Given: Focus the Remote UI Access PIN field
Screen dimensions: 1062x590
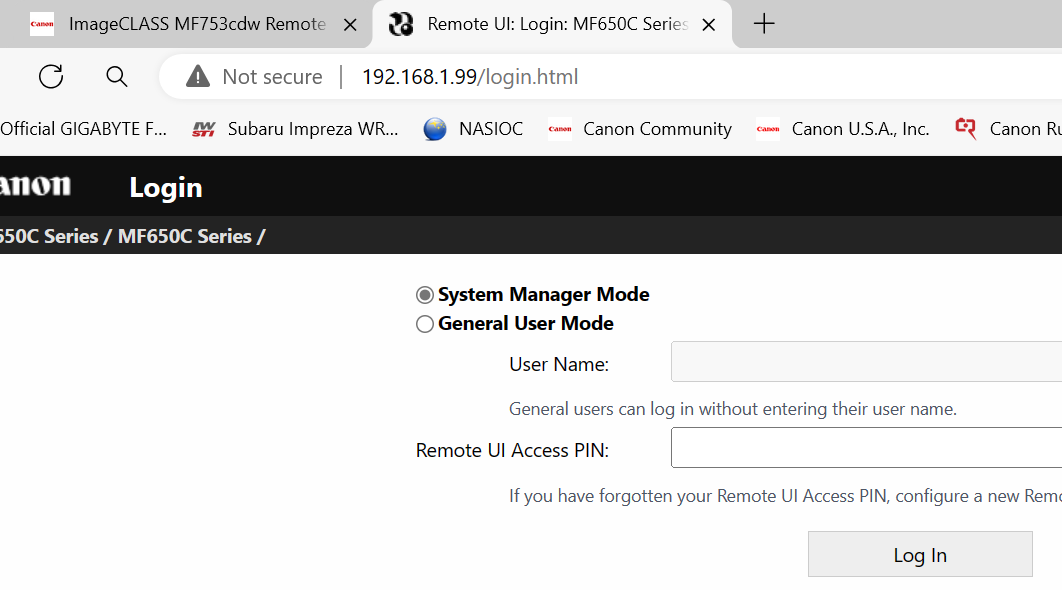Looking at the screenshot, I should (x=866, y=448).
